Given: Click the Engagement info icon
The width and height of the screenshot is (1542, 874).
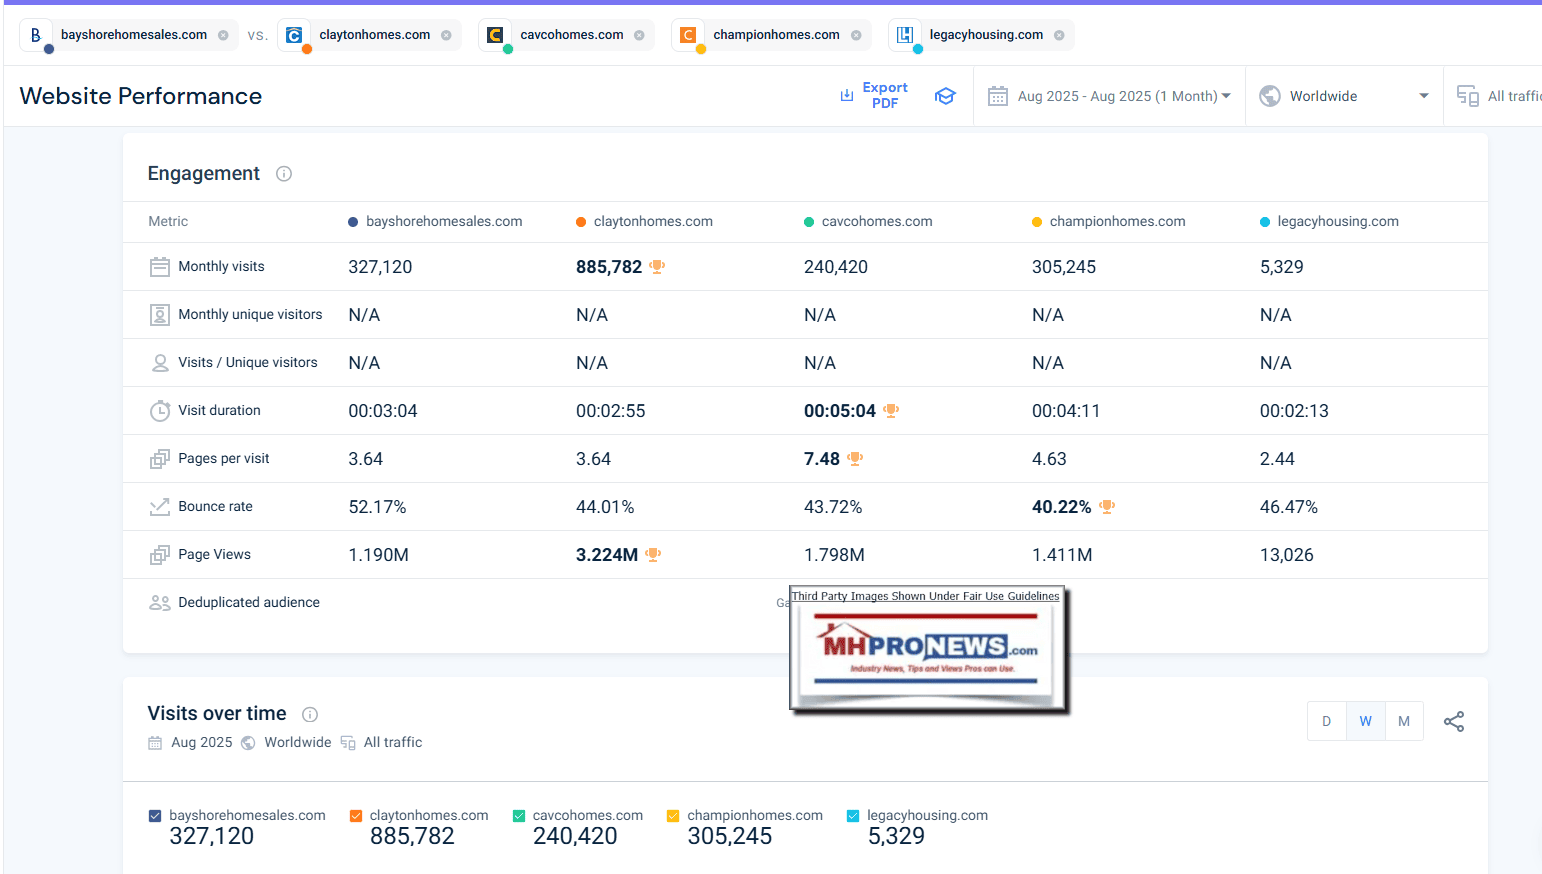Looking at the screenshot, I should pos(284,174).
